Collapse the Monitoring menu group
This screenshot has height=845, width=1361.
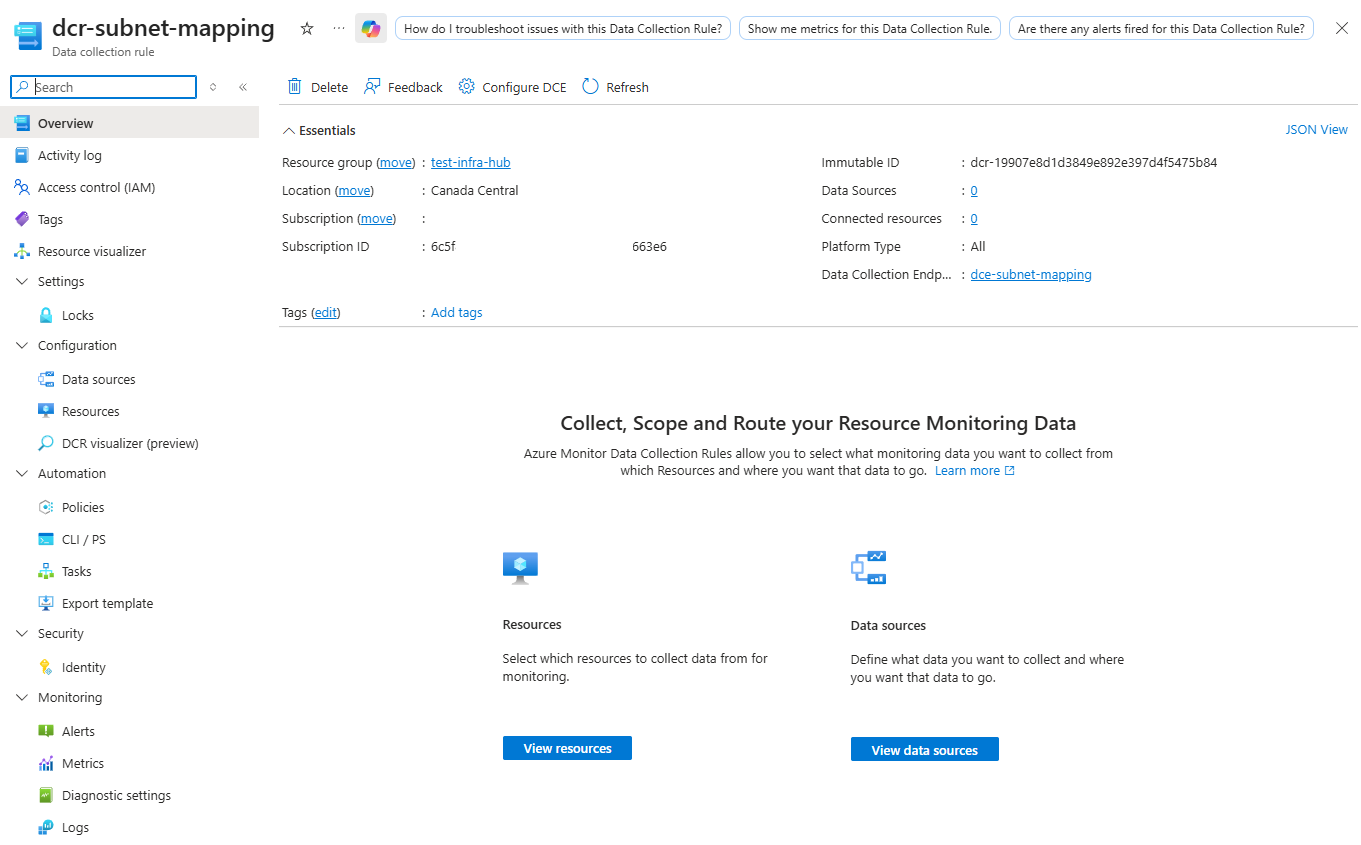click(22, 697)
